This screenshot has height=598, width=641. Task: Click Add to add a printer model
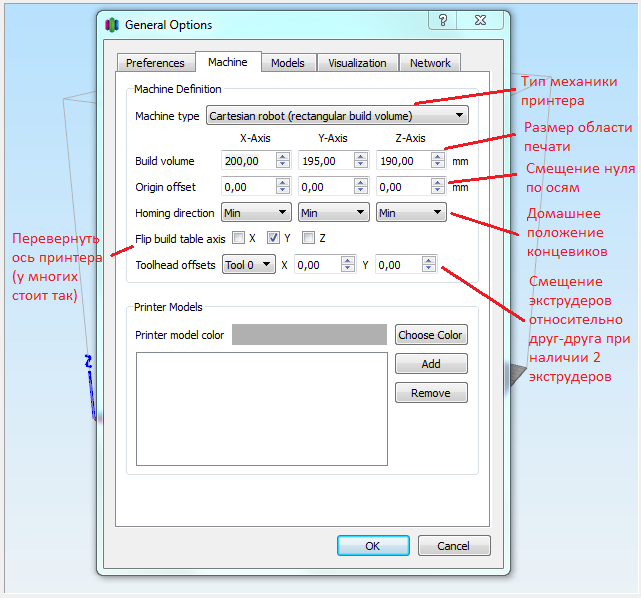(430, 364)
